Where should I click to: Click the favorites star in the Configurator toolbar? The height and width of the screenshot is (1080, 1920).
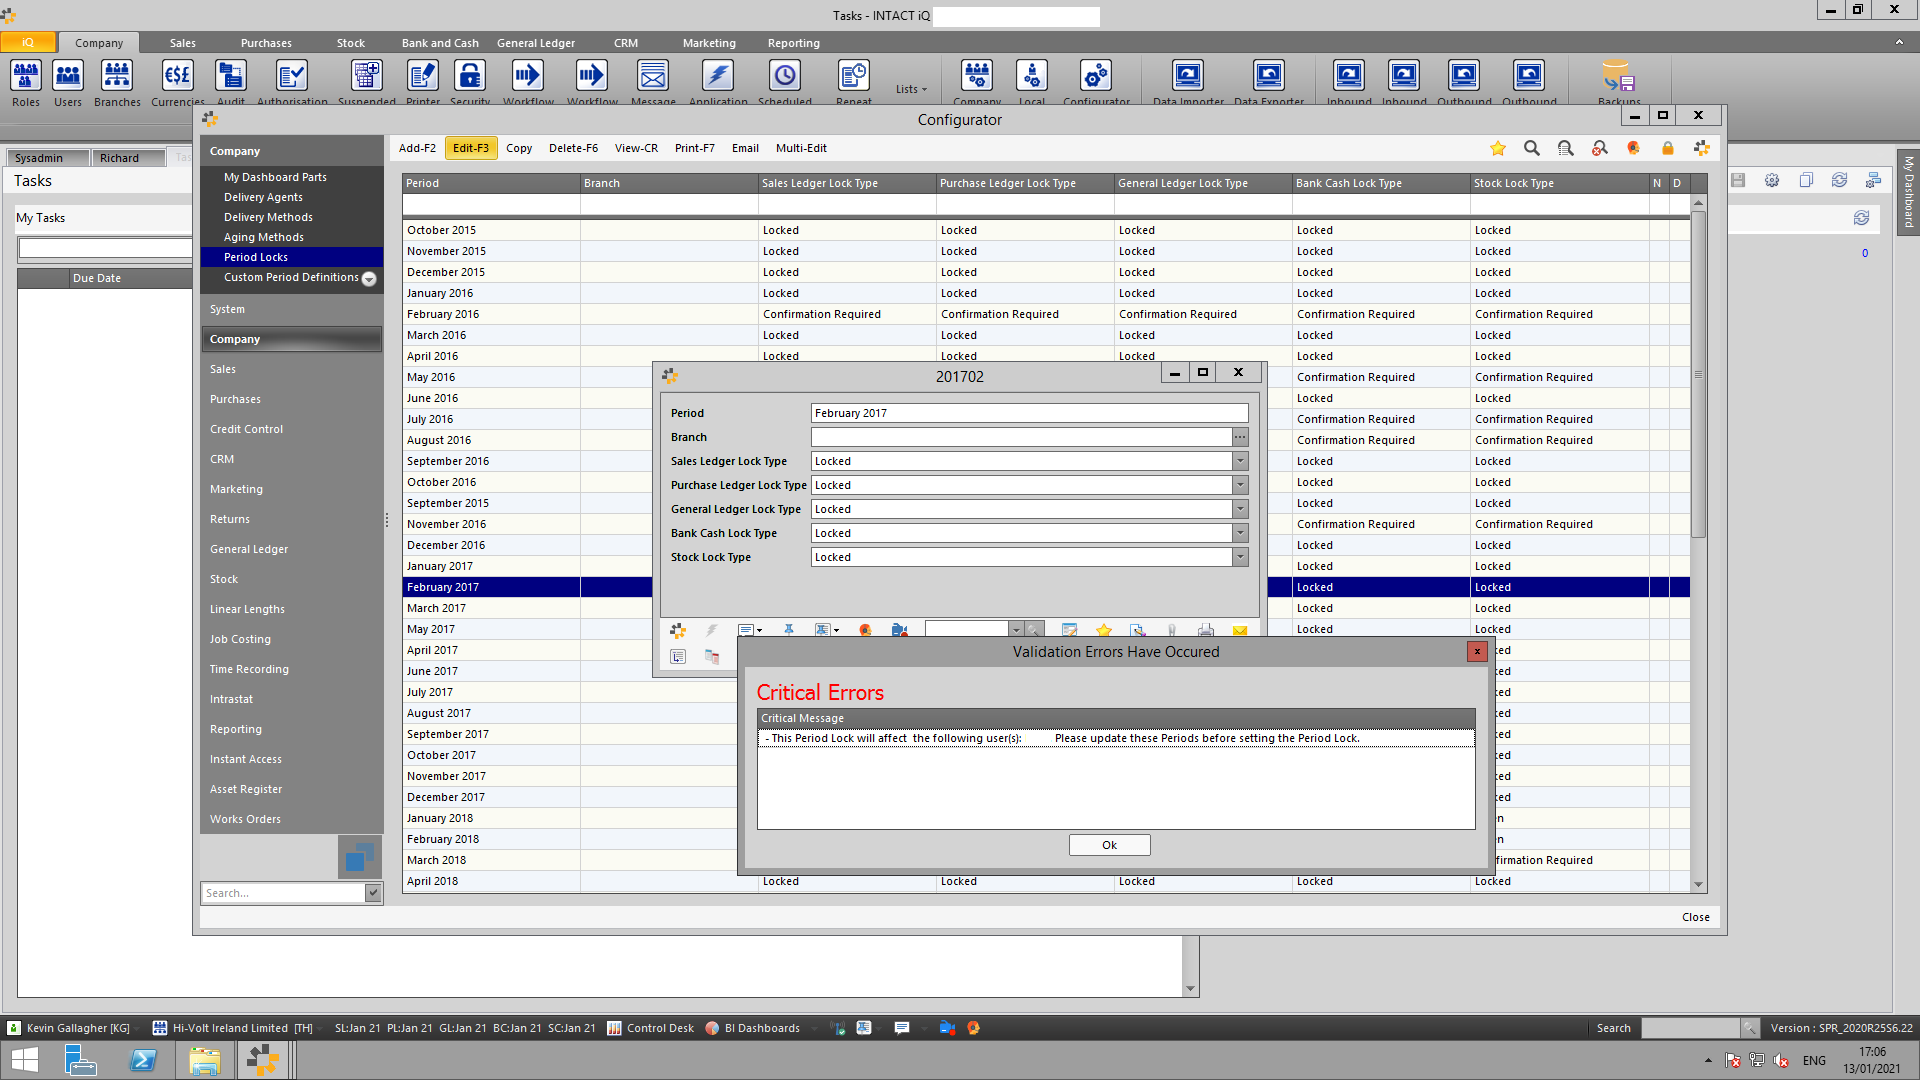click(1497, 147)
